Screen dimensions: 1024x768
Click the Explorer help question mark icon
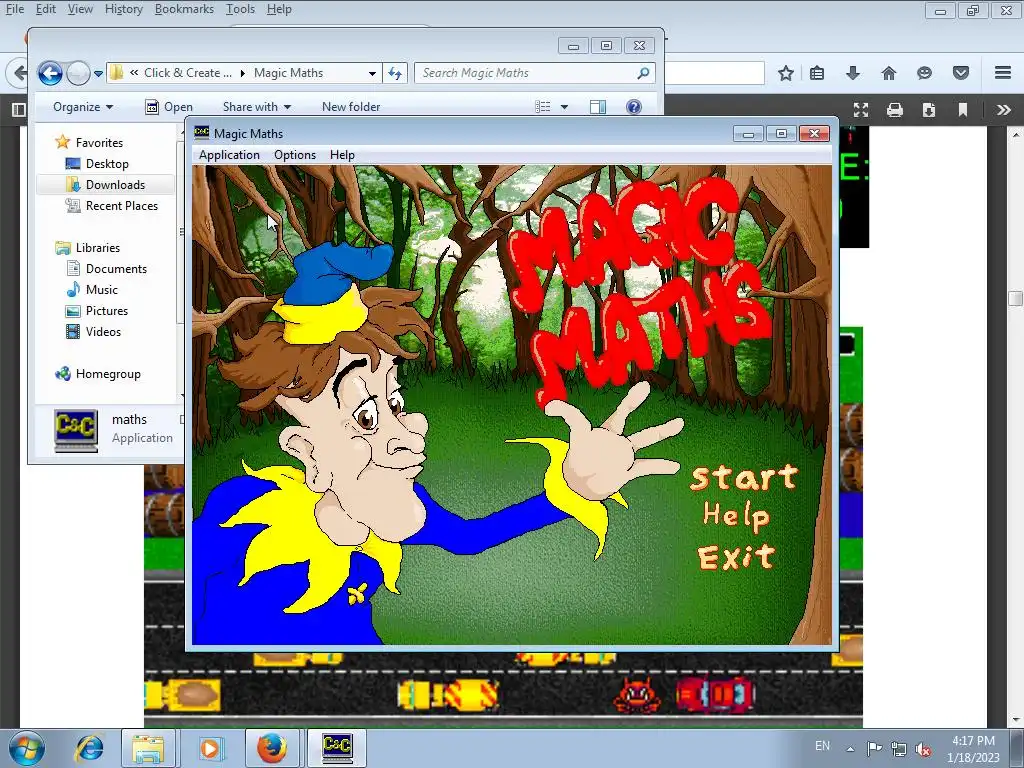[633, 106]
